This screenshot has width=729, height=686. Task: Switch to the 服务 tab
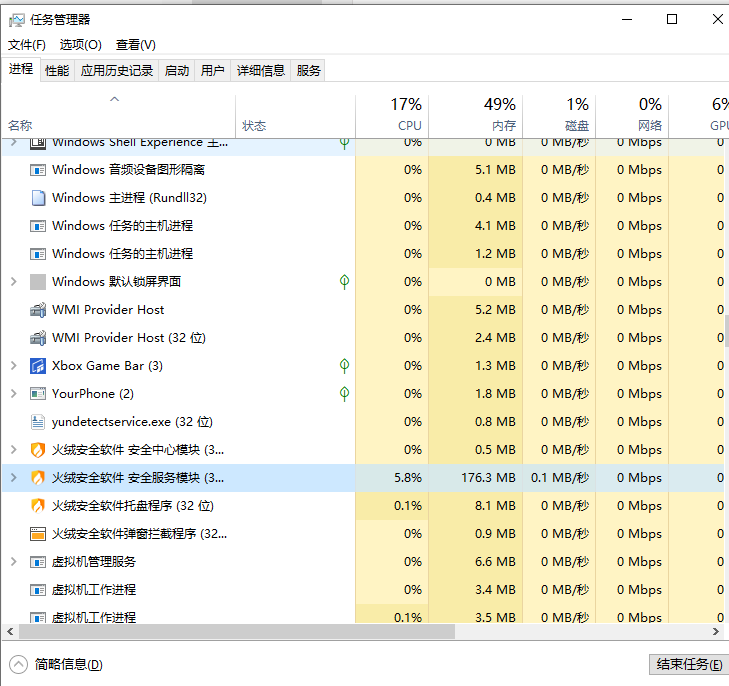click(x=308, y=71)
